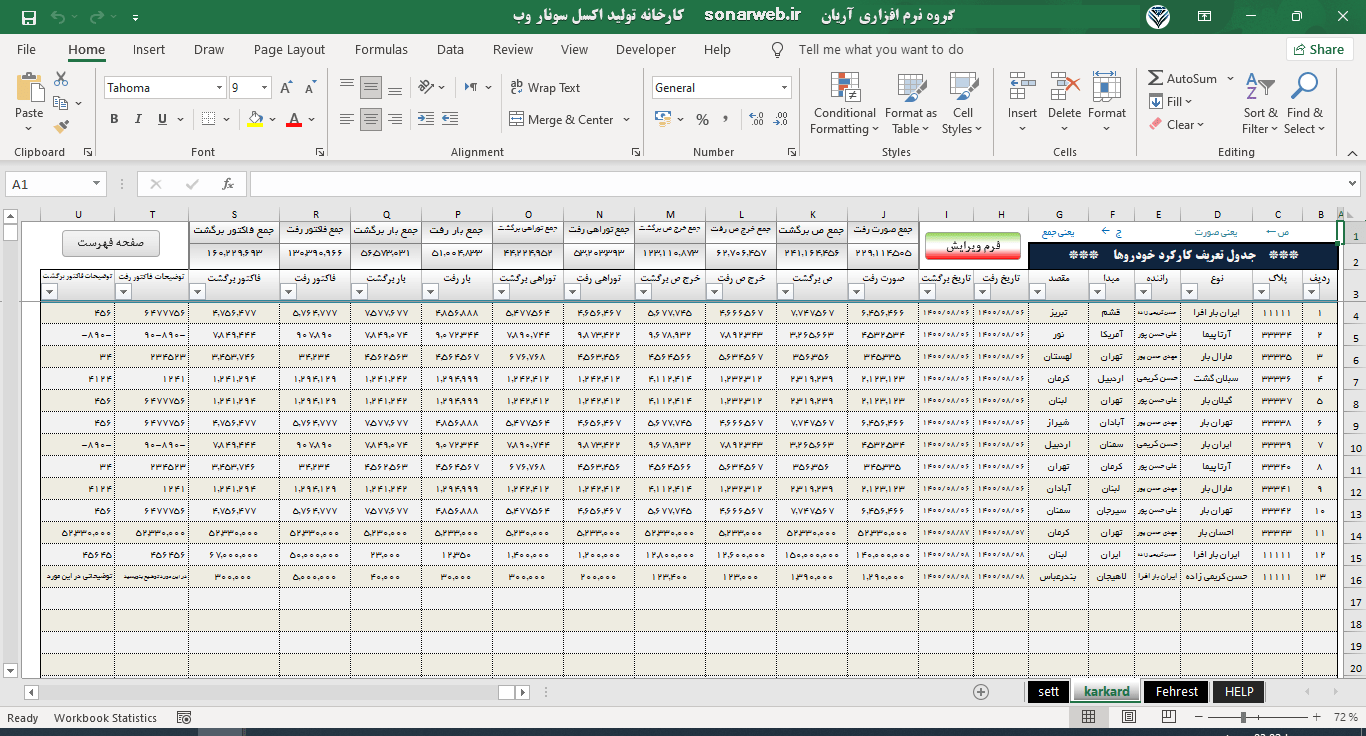This screenshot has height=736, width=1366.
Task: Open the Insert ribbon tab
Action: 149,49
